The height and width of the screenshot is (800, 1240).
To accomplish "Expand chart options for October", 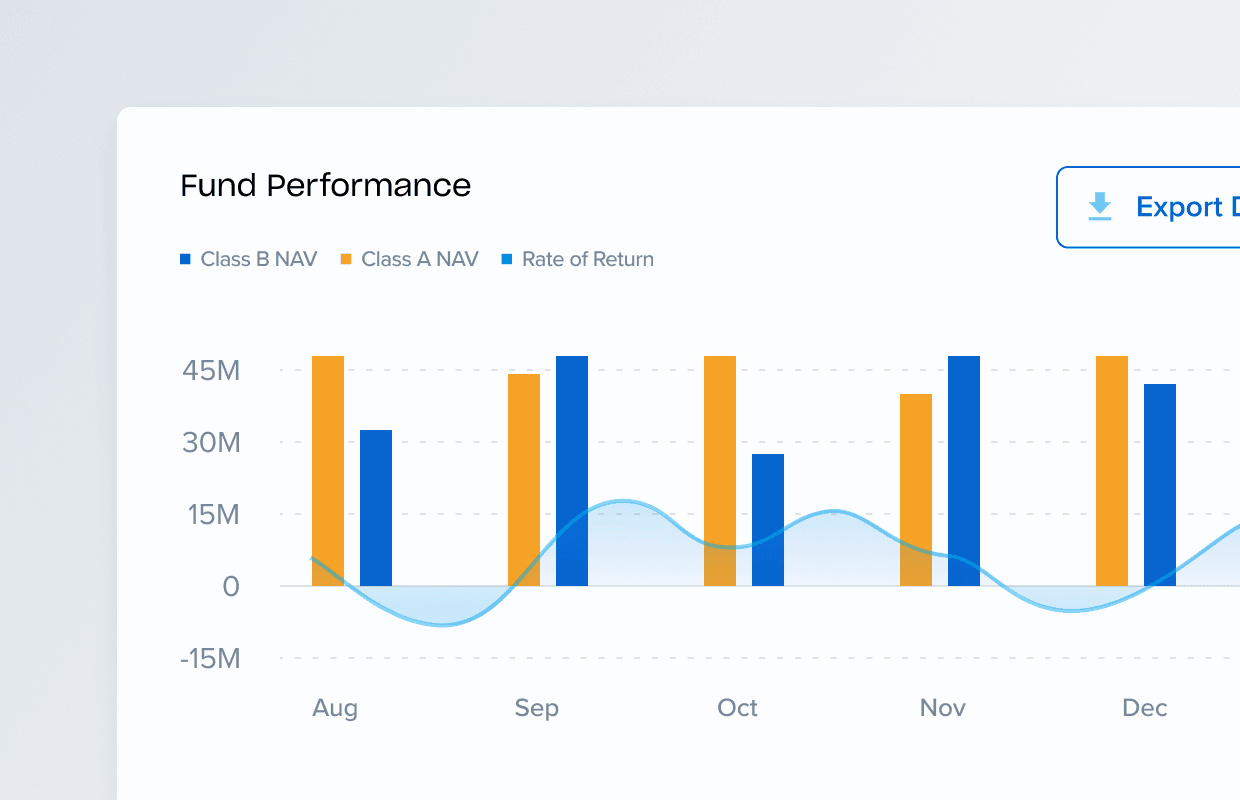I will point(737,708).
